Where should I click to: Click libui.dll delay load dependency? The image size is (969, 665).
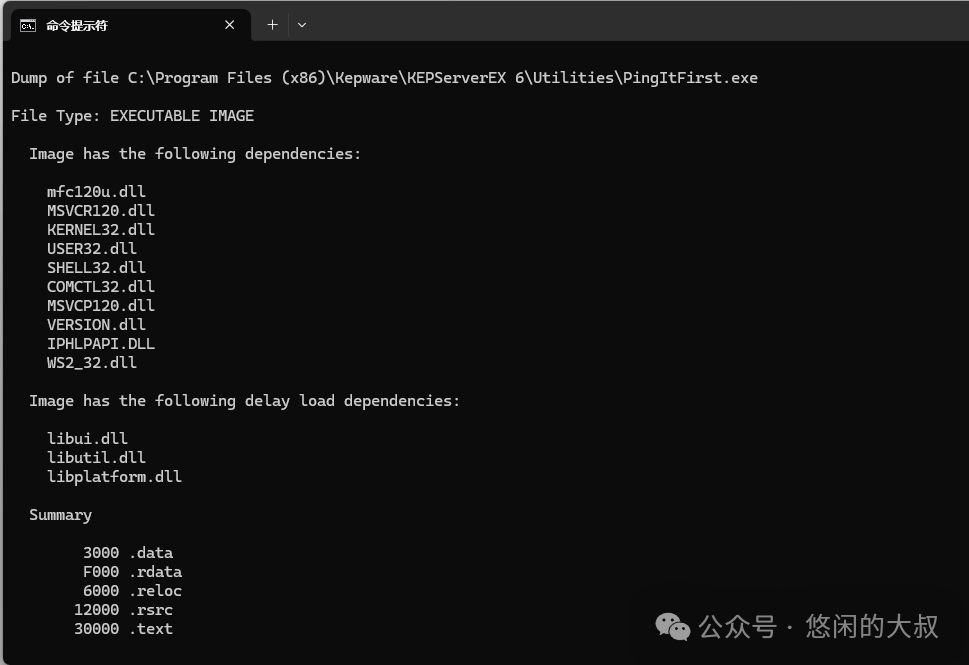click(87, 439)
